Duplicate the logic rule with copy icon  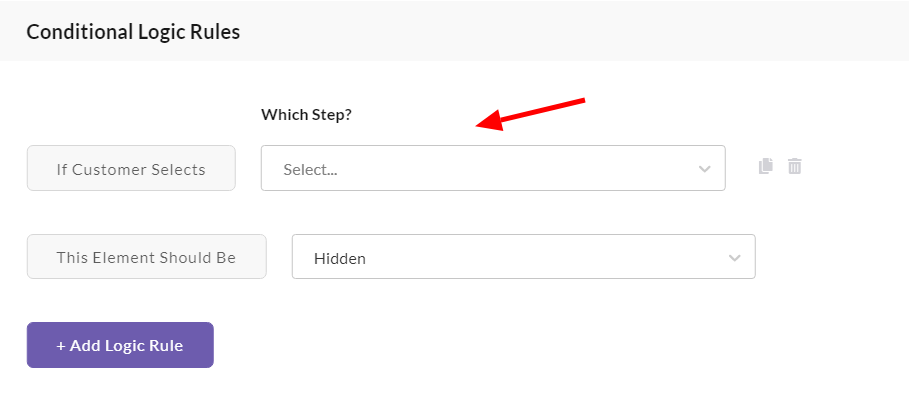pos(766,166)
